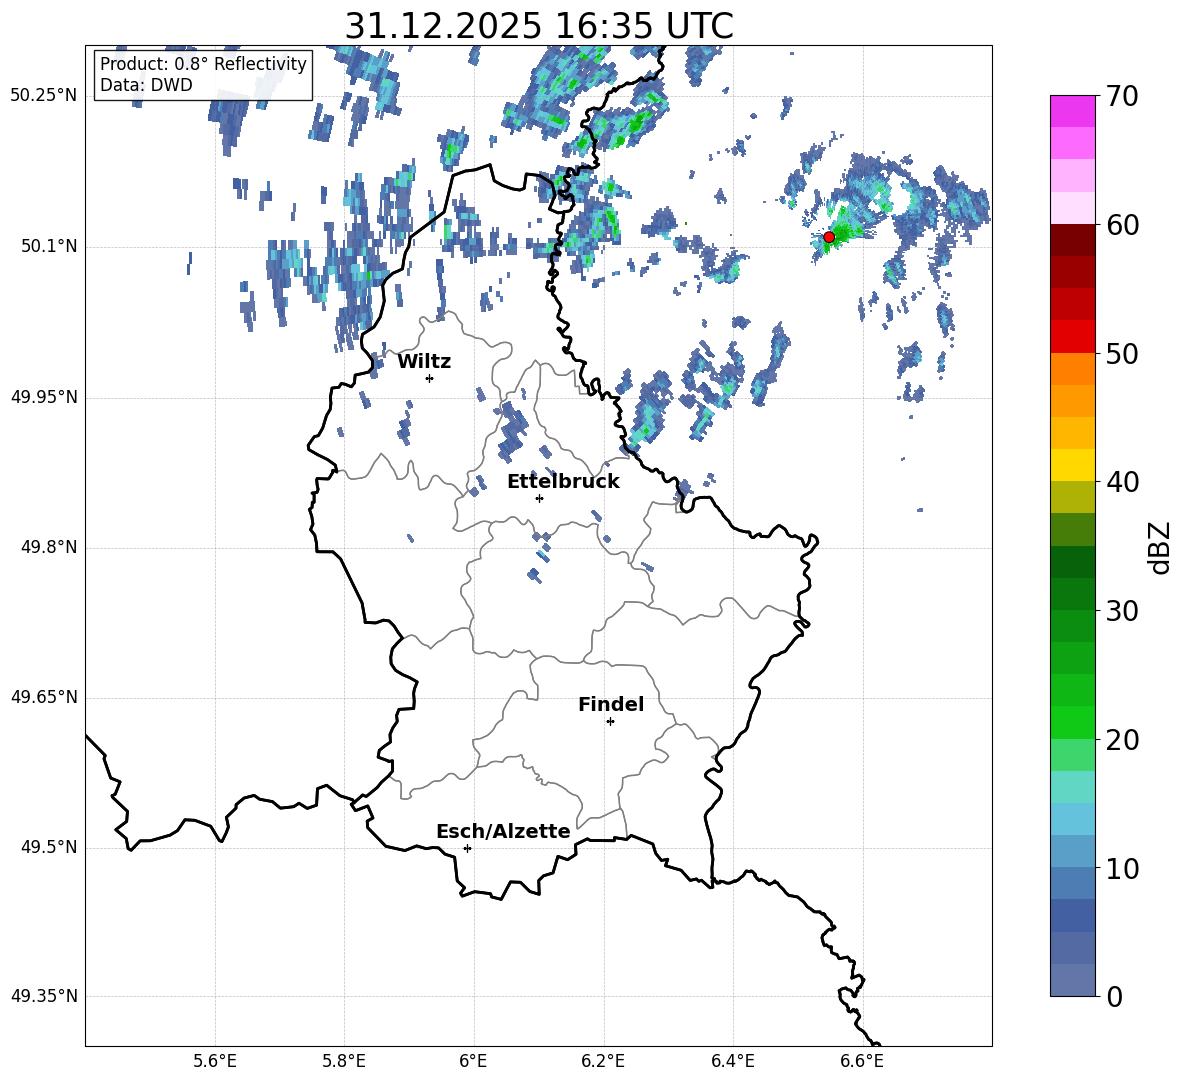Image resolution: width=1184 pixels, height=1081 pixels.
Task: Click the Esch/Alzette station cross marker
Action: pyautogui.click(x=467, y=848)
